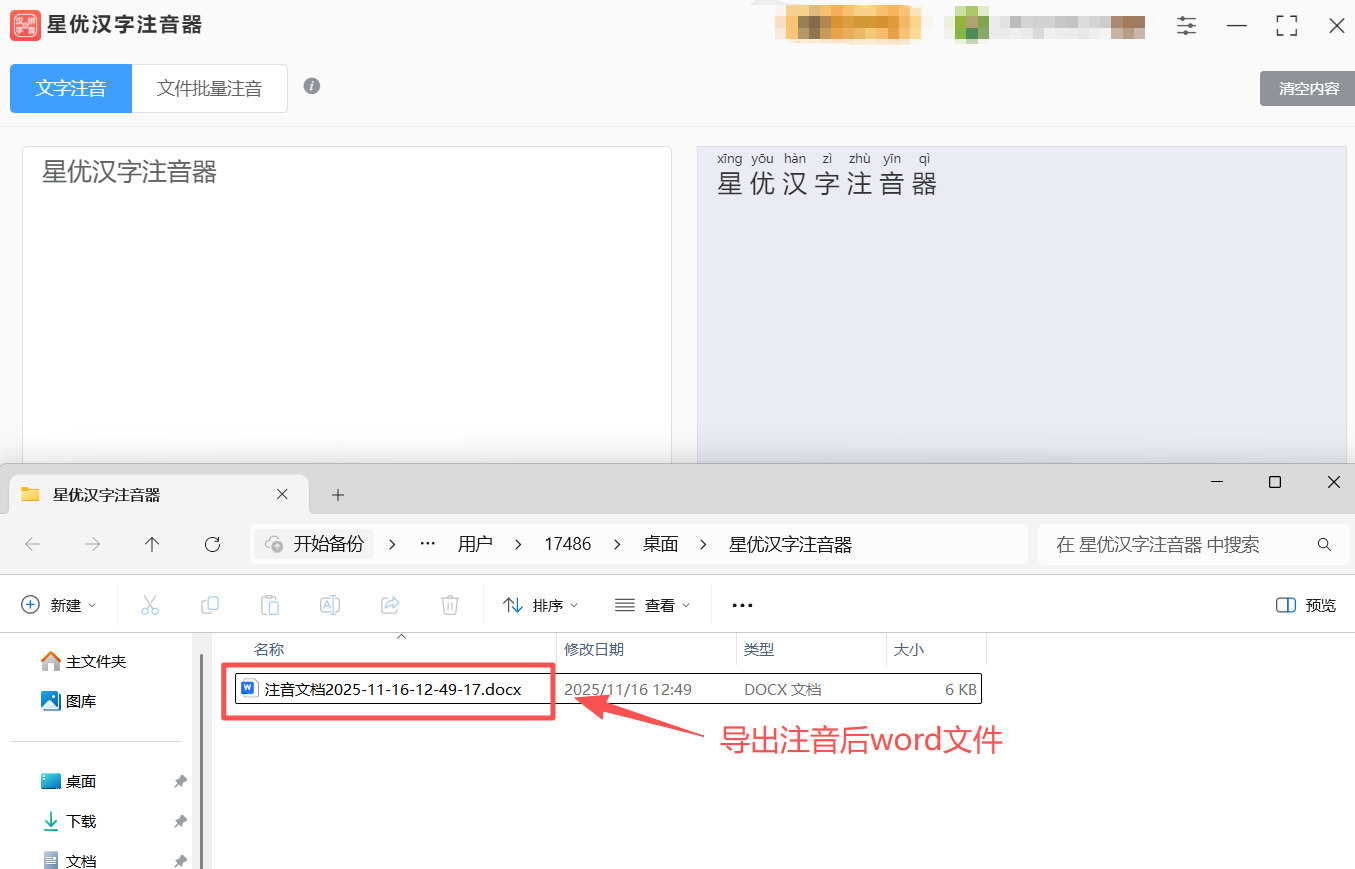This screenshot has height=869, width=1355.
Task: Open 主文件夹 in the navigation pane
Action: coord(84,662)
